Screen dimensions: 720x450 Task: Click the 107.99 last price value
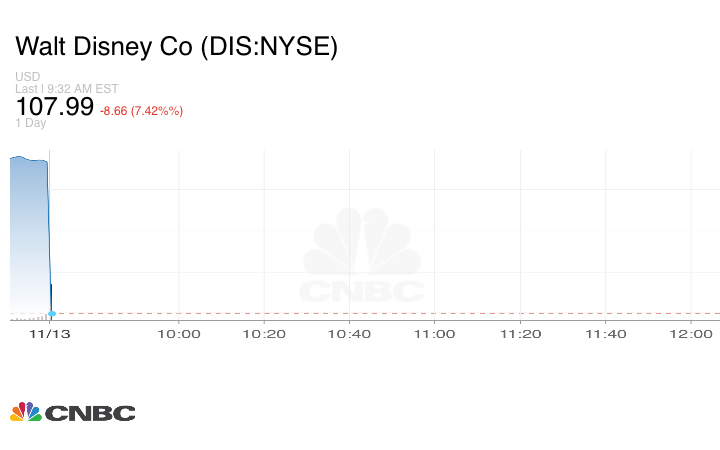click(x=55, y=106)
